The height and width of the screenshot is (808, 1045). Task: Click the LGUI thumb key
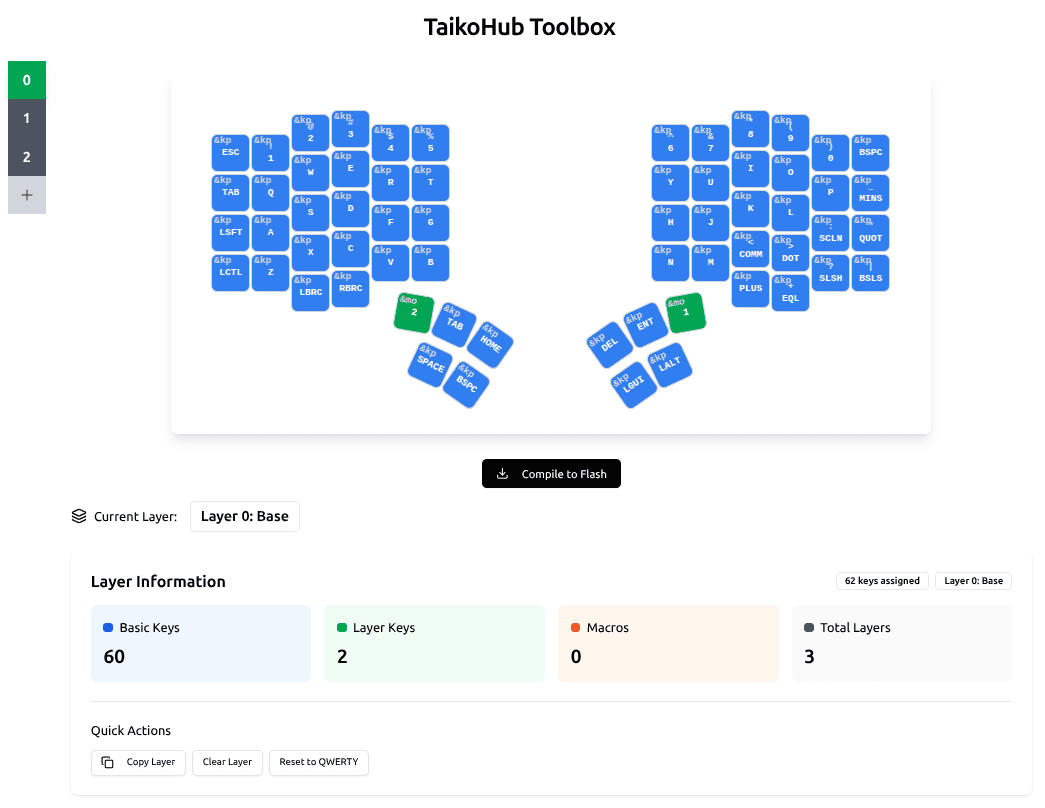[633, 383]
